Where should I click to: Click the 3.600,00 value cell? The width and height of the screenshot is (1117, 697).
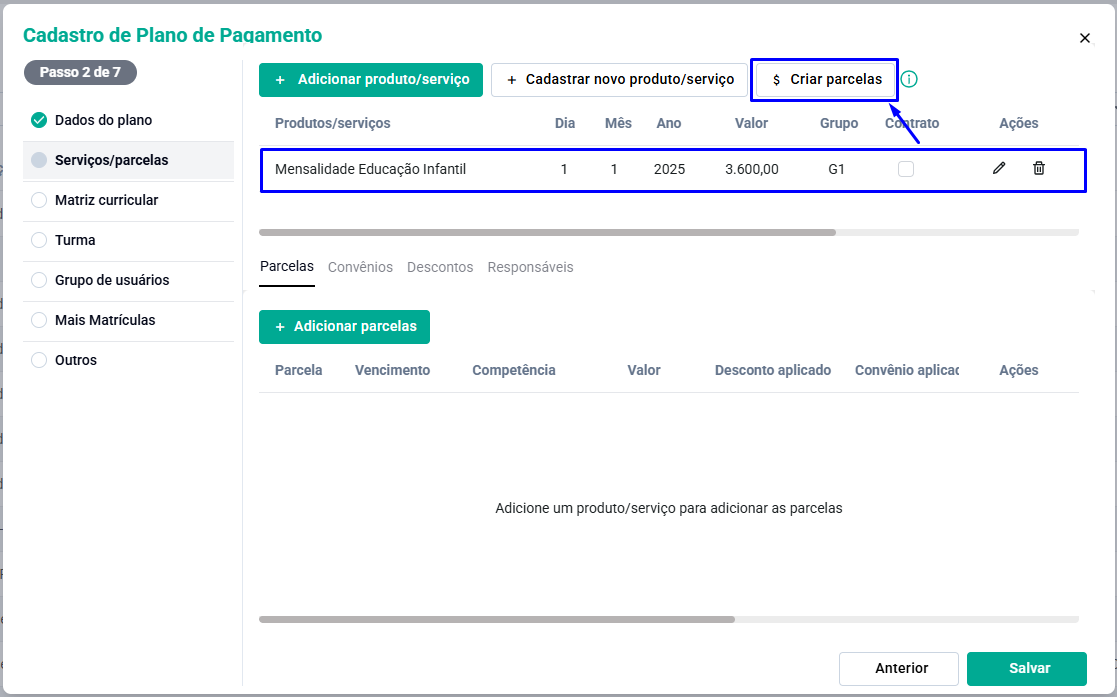(752, 169)
